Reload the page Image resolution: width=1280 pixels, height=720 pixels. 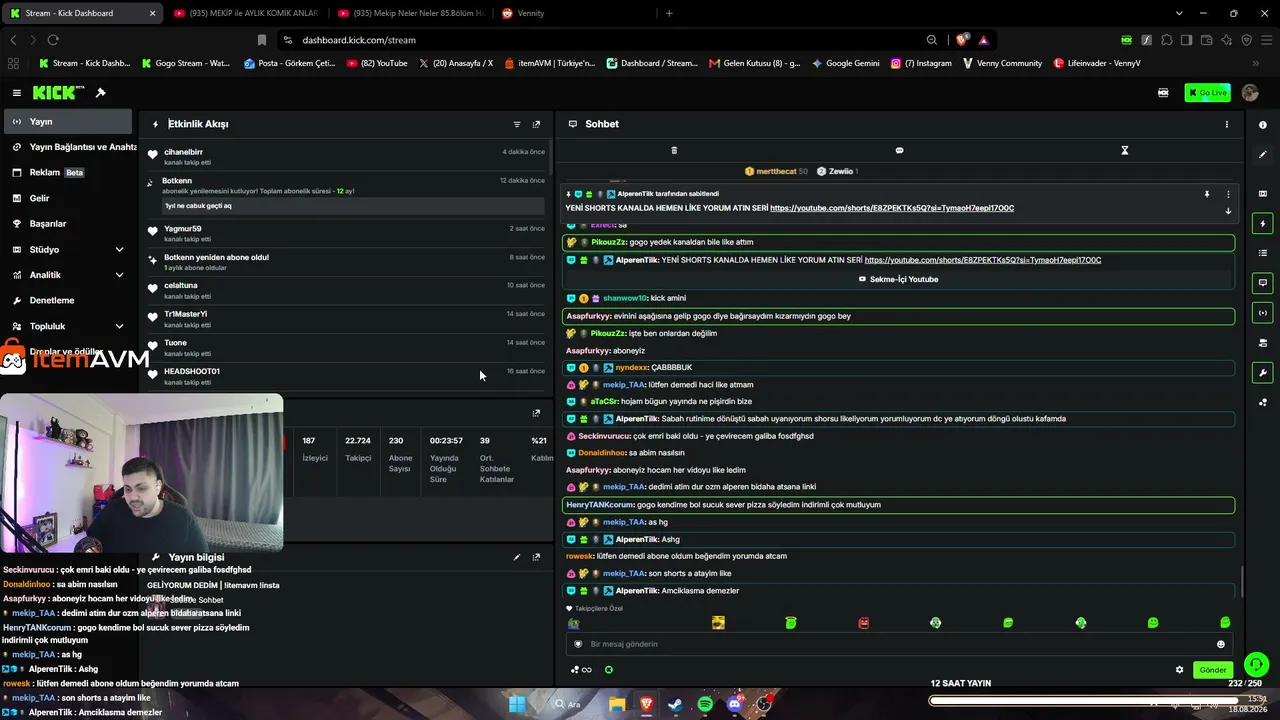click(53, 40)
